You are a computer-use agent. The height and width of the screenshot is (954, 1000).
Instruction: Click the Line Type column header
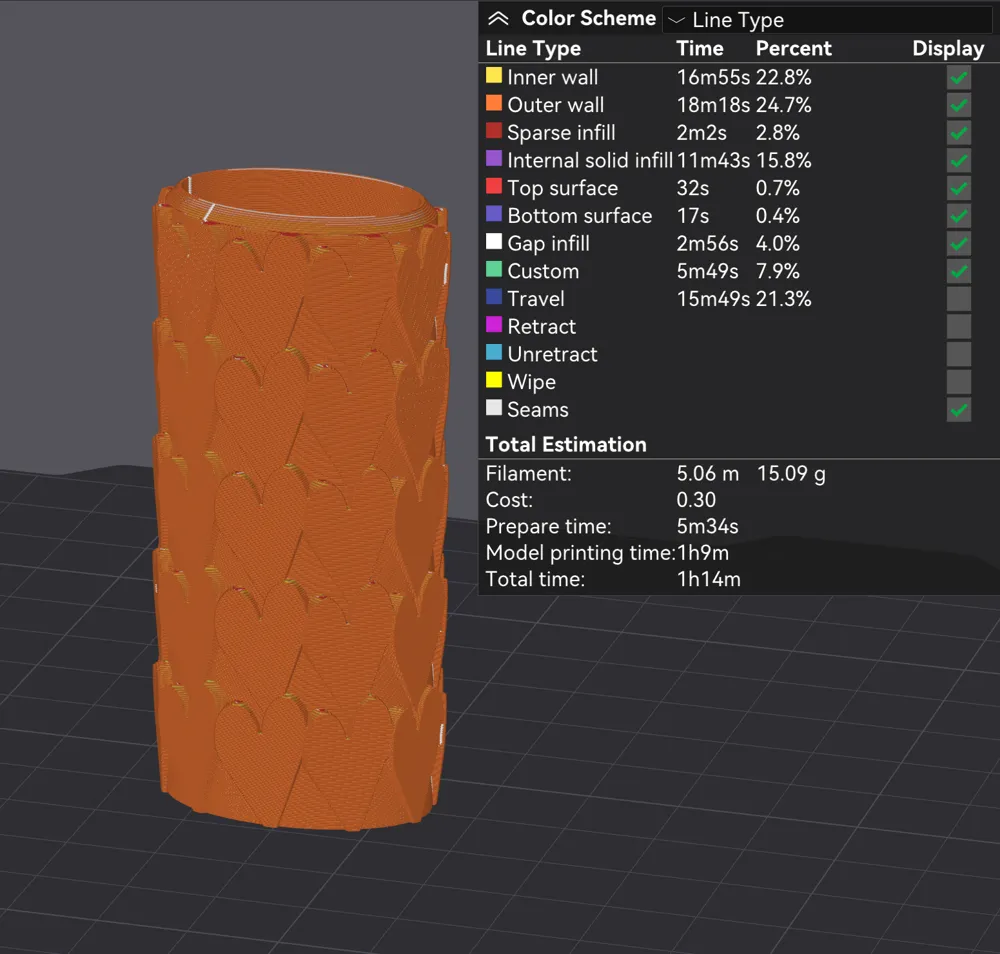pyautogui.click(x=533, y=49)
